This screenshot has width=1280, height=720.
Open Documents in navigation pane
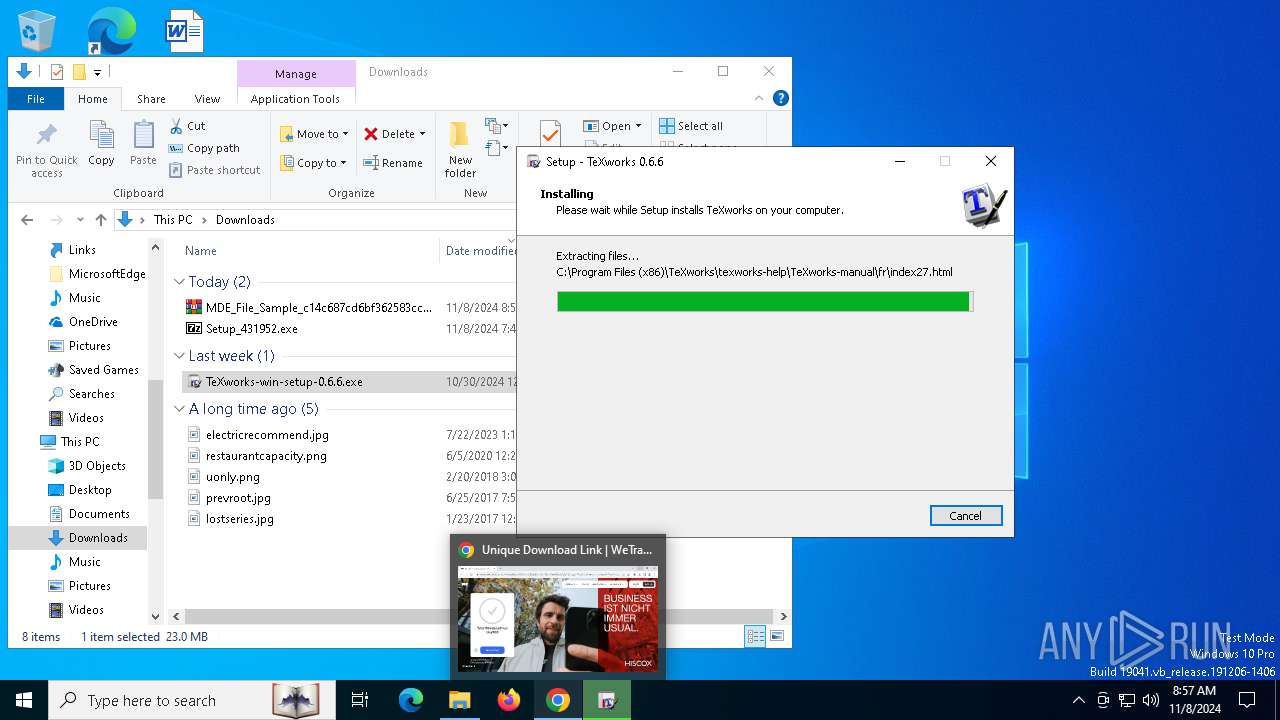click(99, 514)
